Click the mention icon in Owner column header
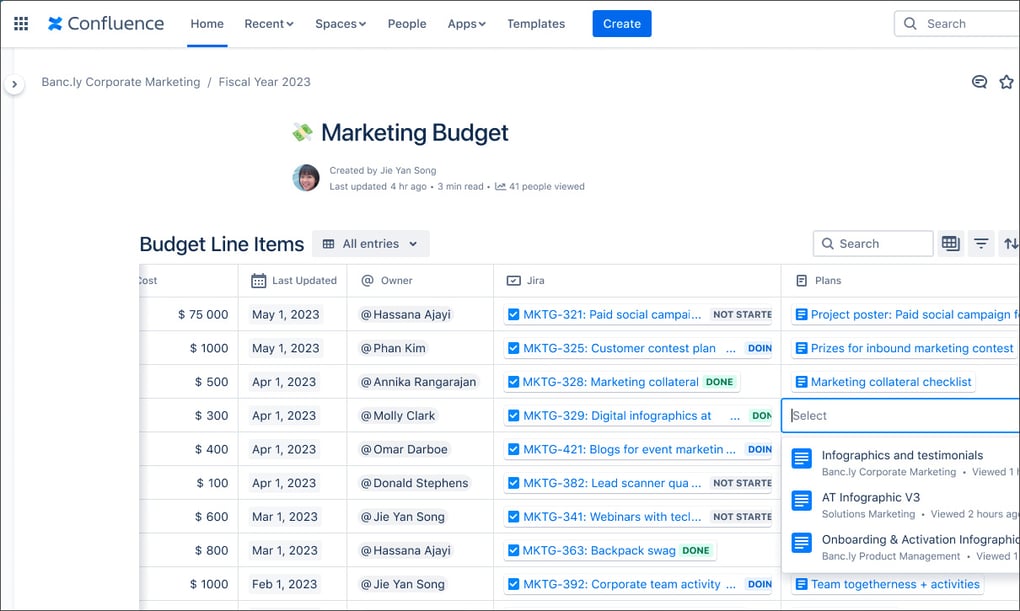 [x=368, y=280]
